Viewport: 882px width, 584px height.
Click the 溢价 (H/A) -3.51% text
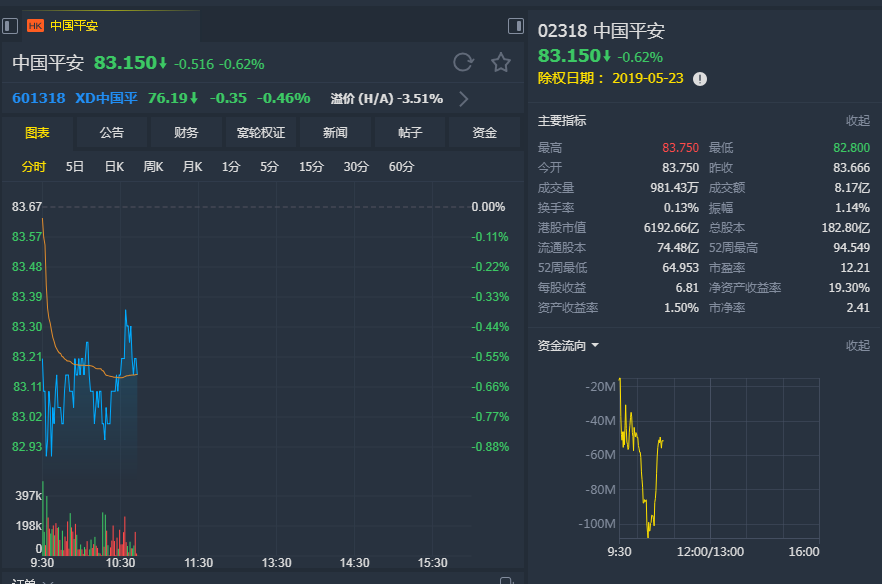(386, 99)
